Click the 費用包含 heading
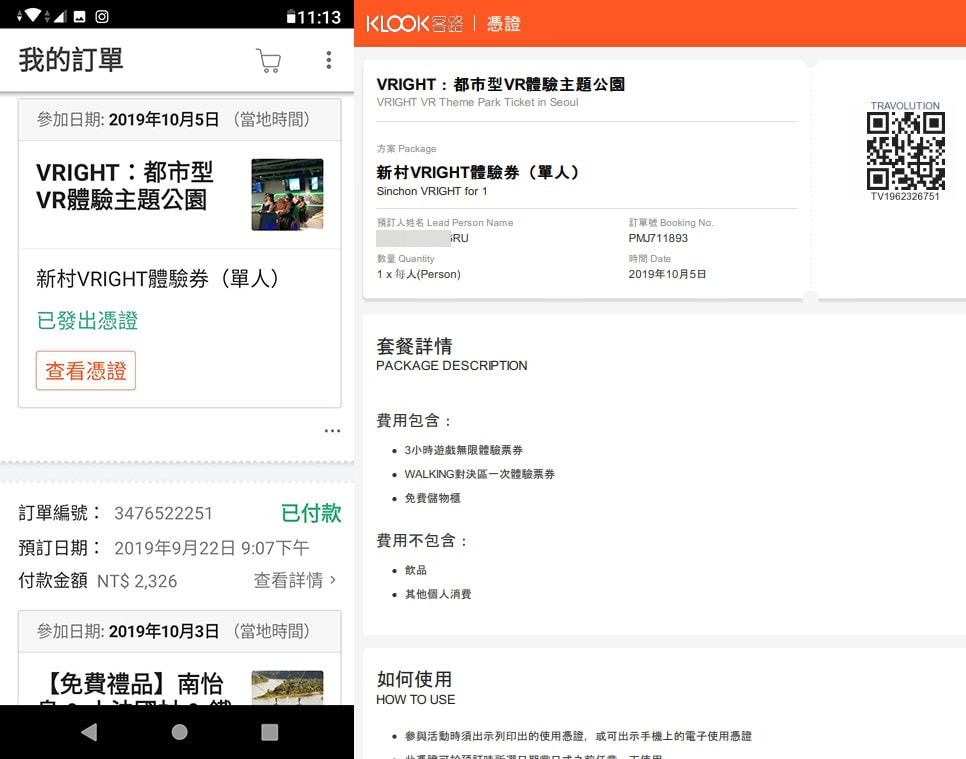This screenshot has height=759, width=966. pyautogui.click(x=413, y=421)
